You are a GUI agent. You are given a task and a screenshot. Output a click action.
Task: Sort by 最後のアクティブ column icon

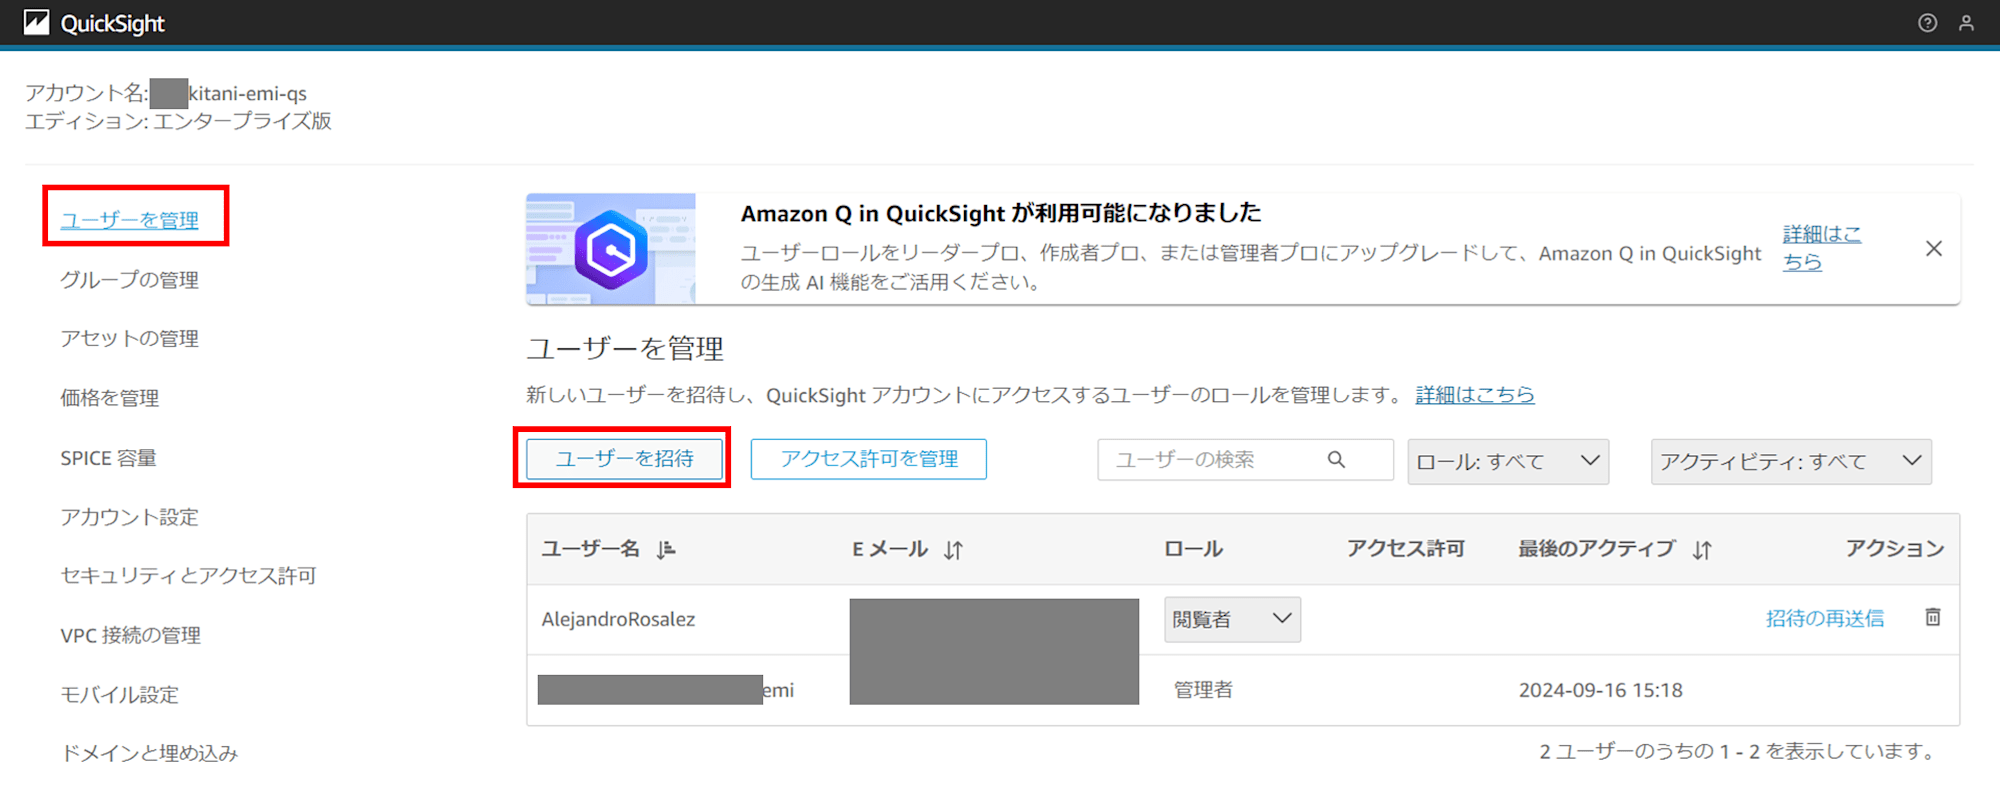click(1702, 549)
